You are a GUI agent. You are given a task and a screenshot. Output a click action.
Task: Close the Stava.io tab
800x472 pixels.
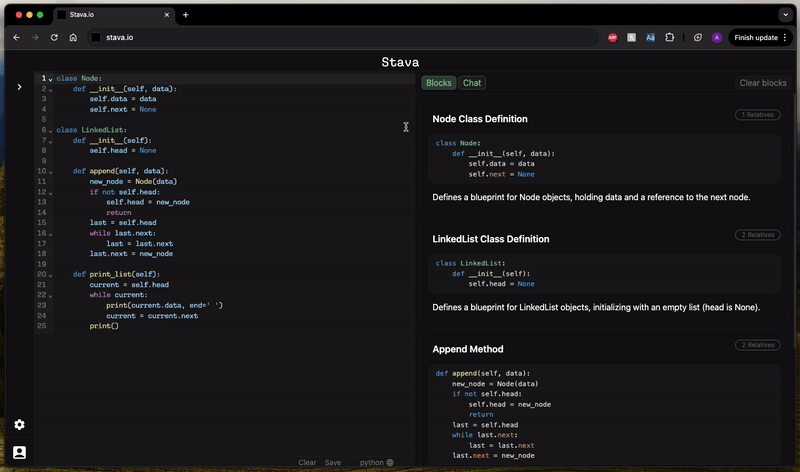(x=166, y=15)
